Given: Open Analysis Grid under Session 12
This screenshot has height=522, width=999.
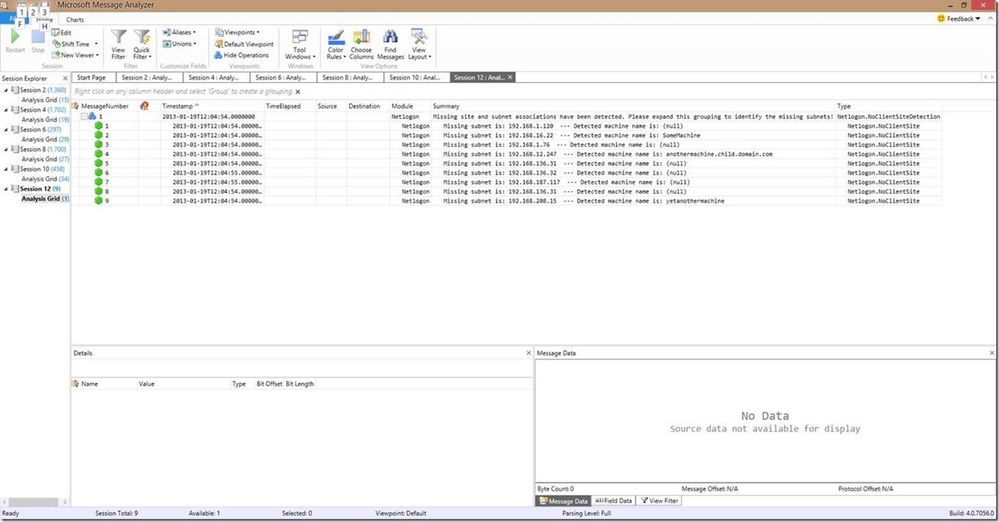Looking at the screenshot, I should 45,199.
